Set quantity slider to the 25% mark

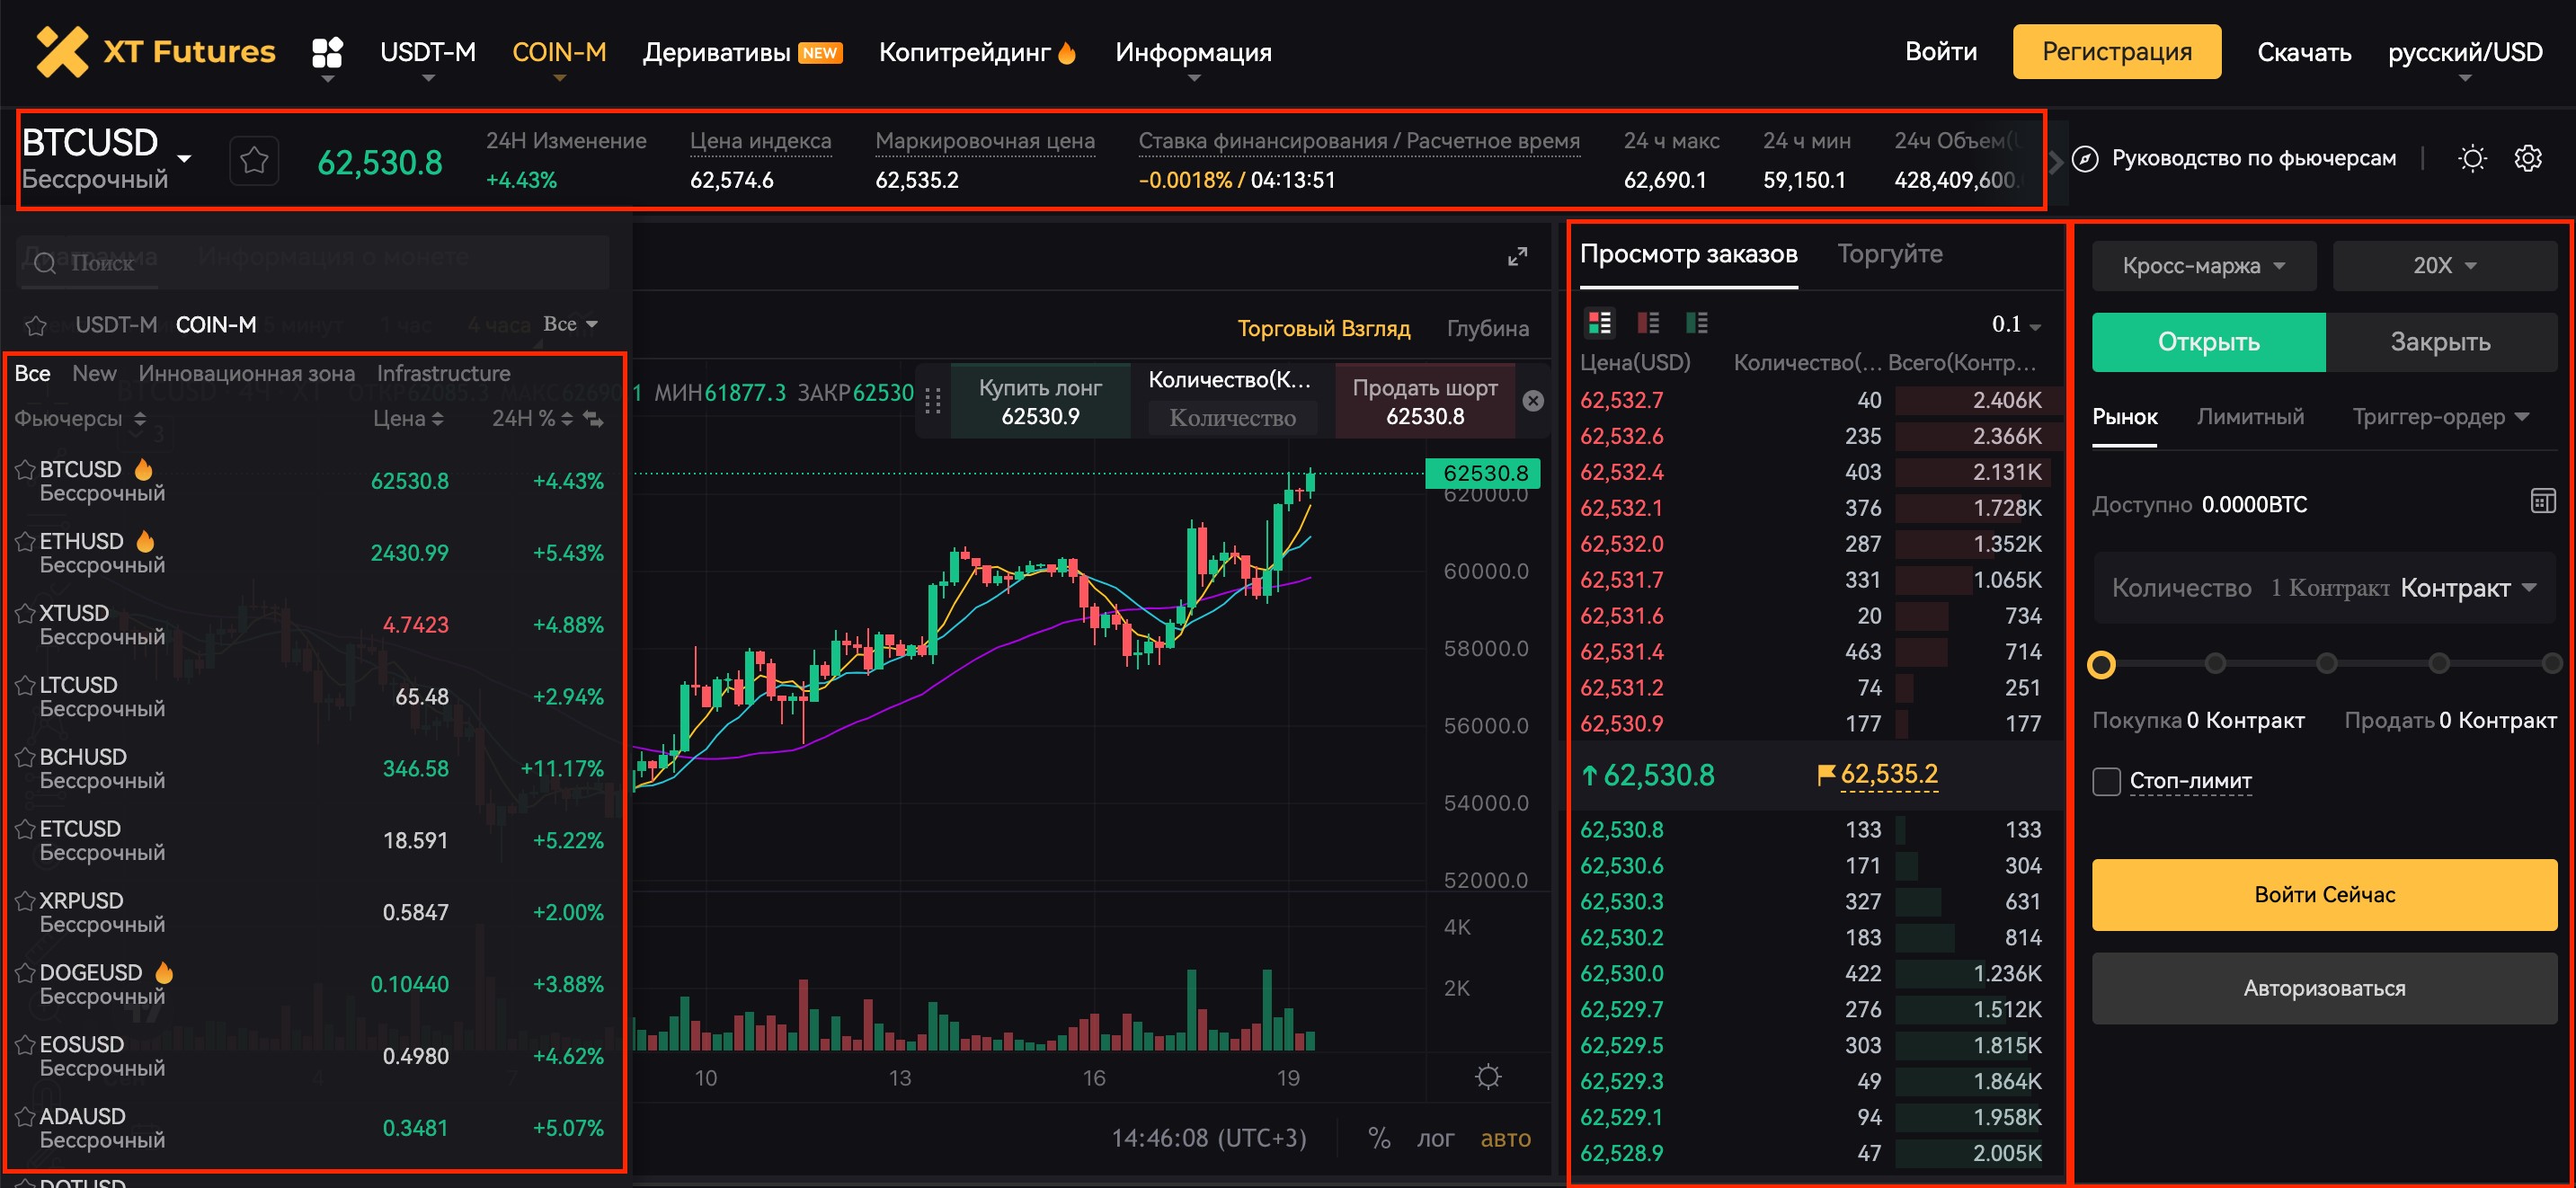[x=2215, y=664]
